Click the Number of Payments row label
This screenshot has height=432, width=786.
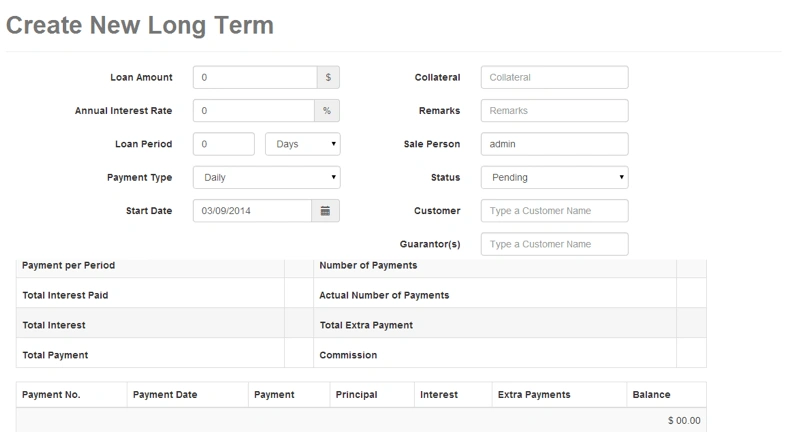coord(368,266)
